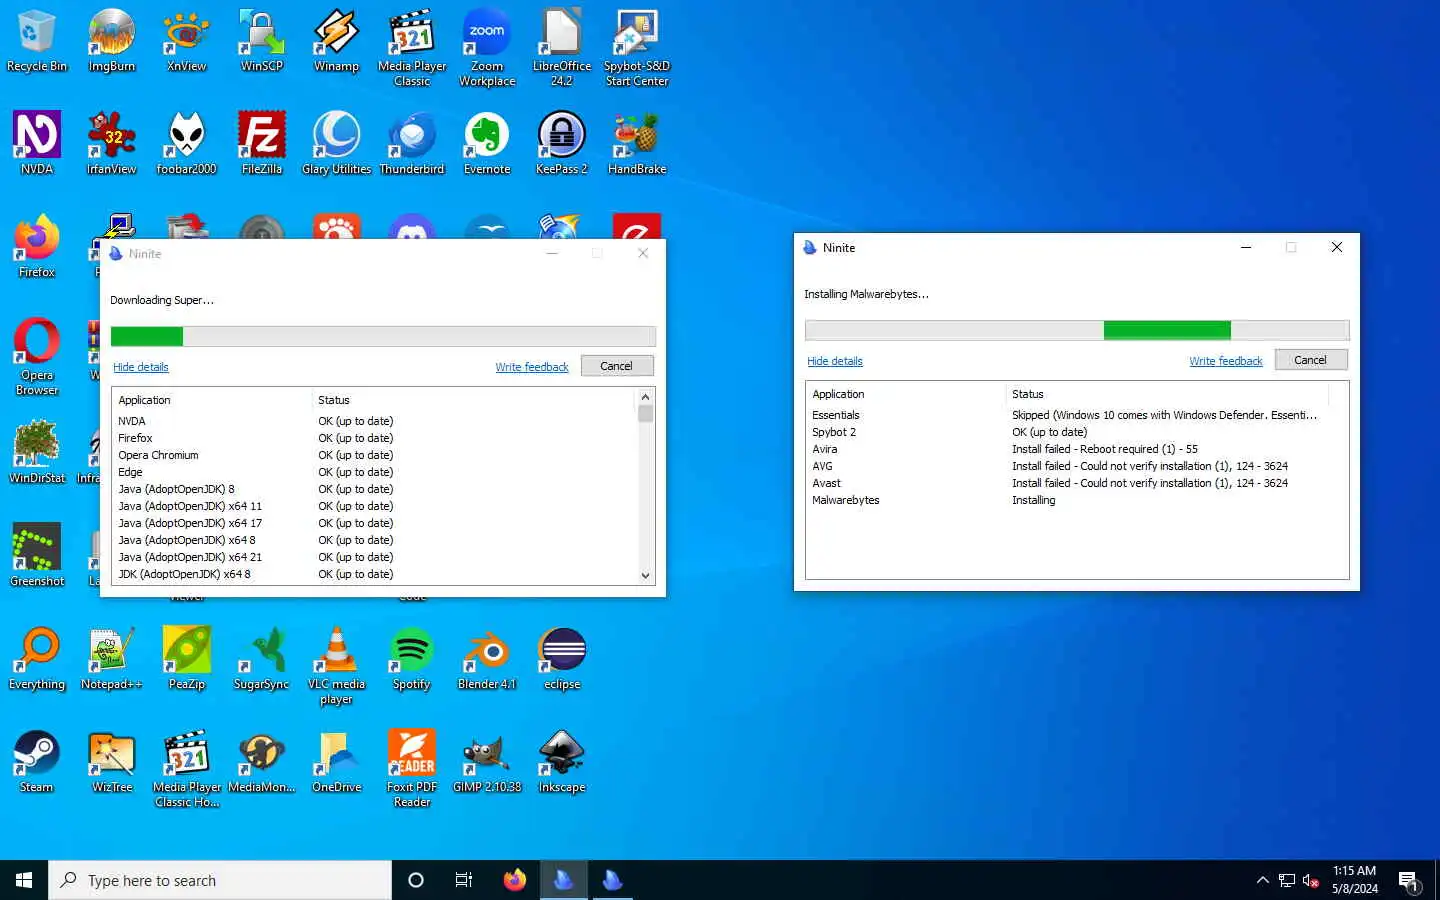Viewport: 1440px width, 900px height.
Task: Select the Notepad++ desktop icon
Action: coord(111,658)
